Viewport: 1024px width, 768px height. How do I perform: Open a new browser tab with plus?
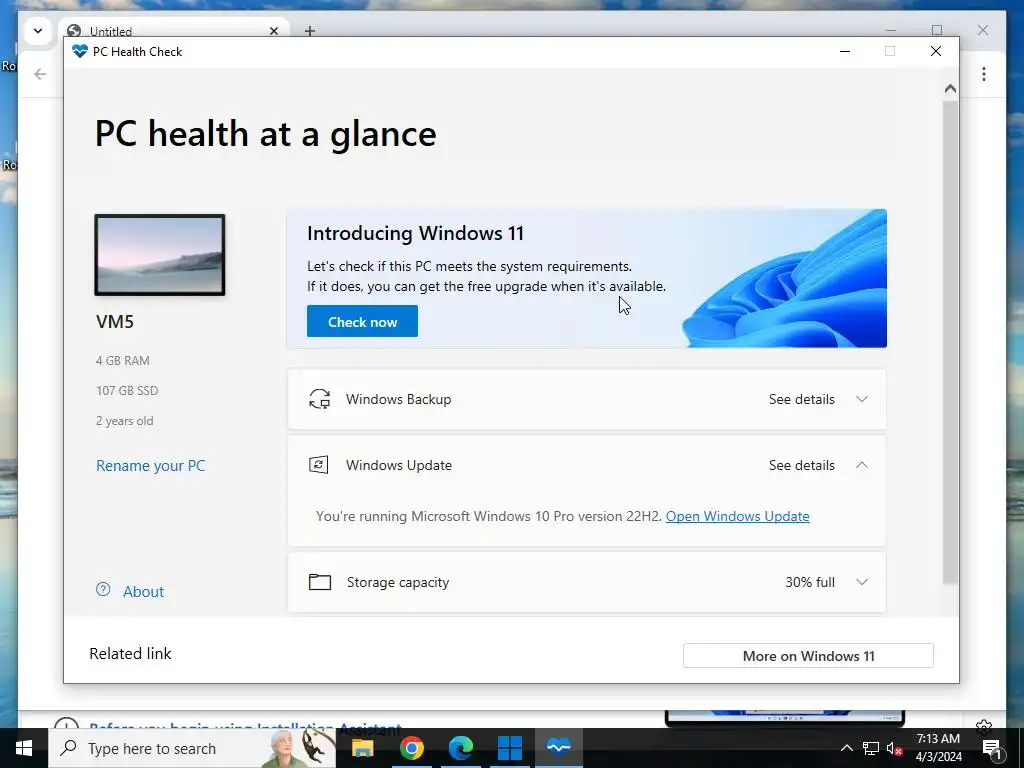click(x=310, y=31)
